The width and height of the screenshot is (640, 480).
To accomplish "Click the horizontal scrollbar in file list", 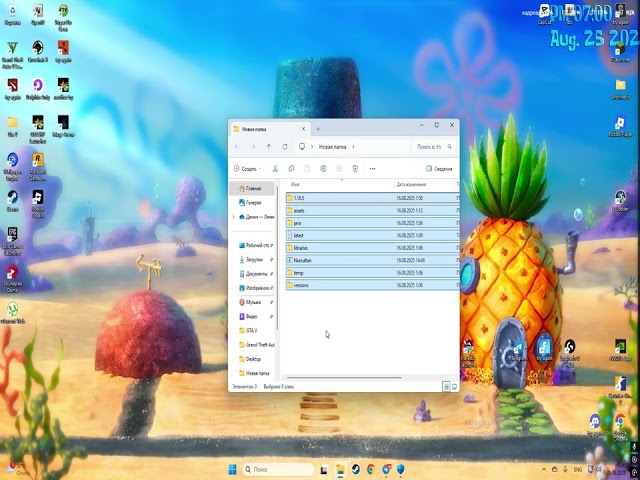I will 344,378.
